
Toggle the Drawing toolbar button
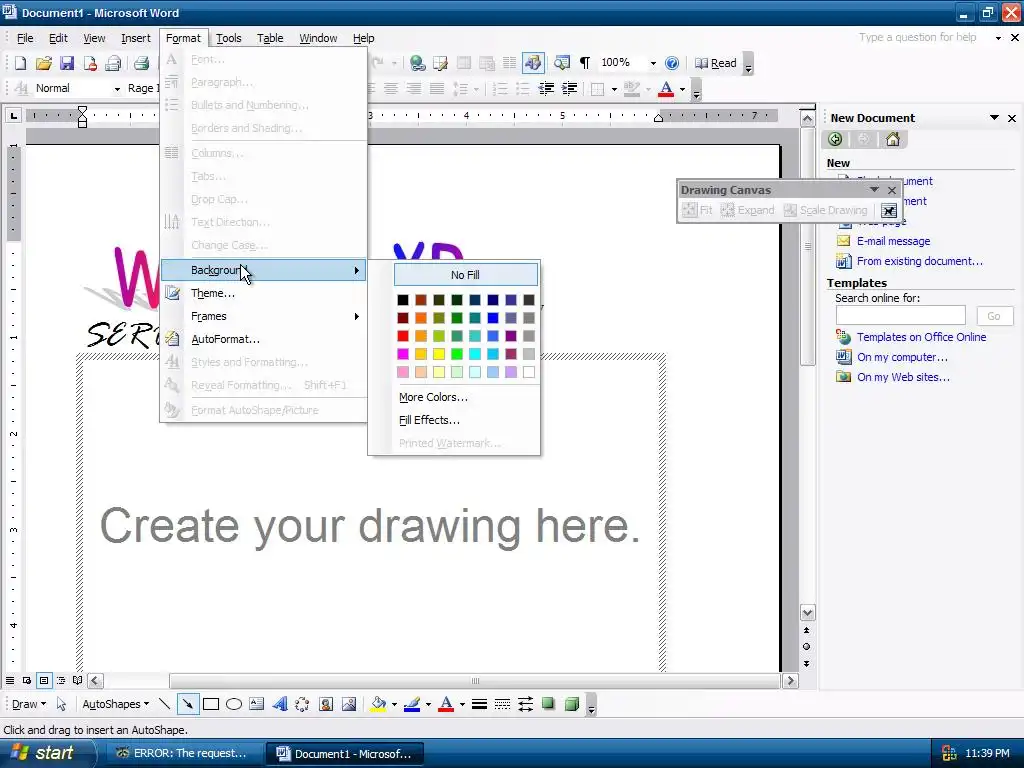pyautogui.click(x=533, y=63)
